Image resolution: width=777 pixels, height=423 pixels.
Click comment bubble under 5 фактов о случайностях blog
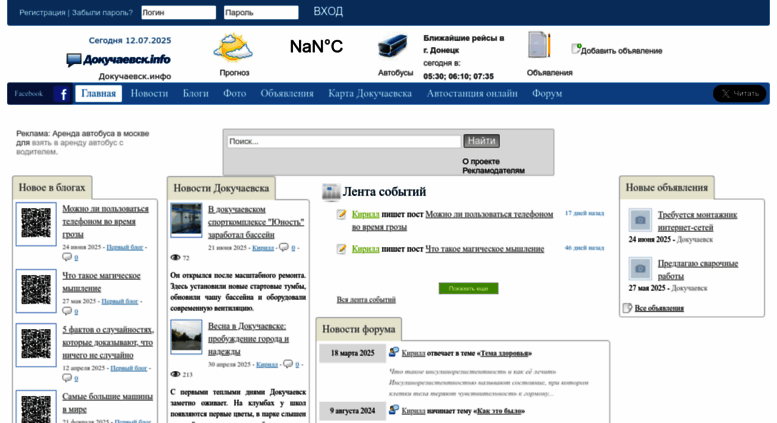click(67, 377)
